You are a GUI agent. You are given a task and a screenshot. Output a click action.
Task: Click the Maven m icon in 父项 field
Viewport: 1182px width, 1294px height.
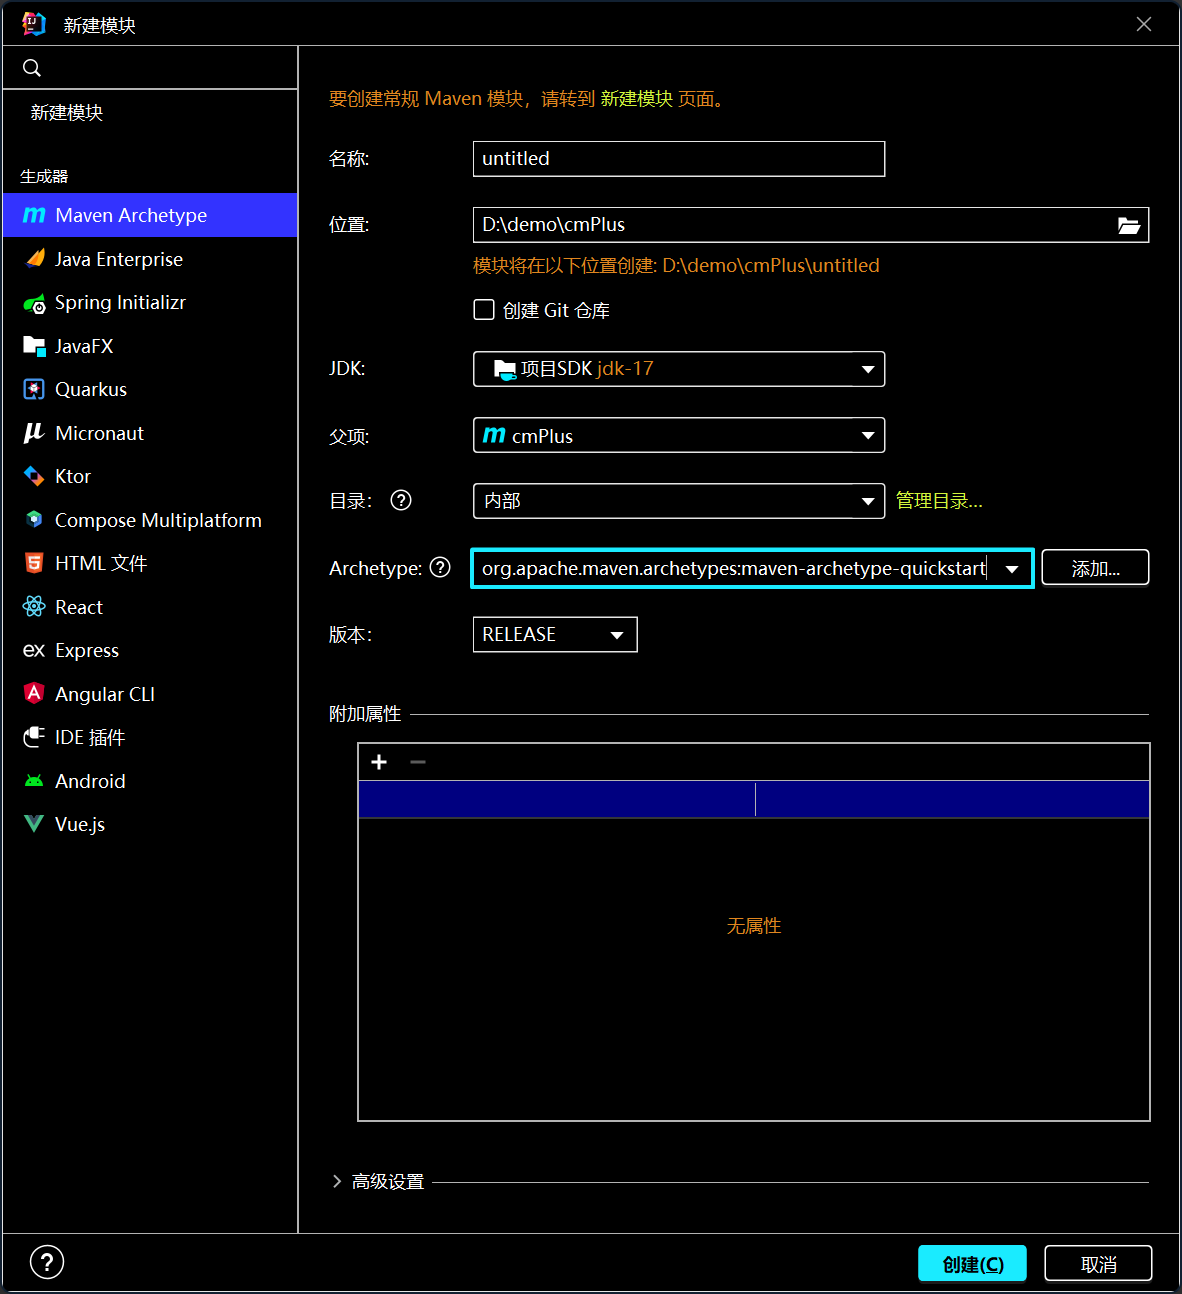(x=494, y=435)
